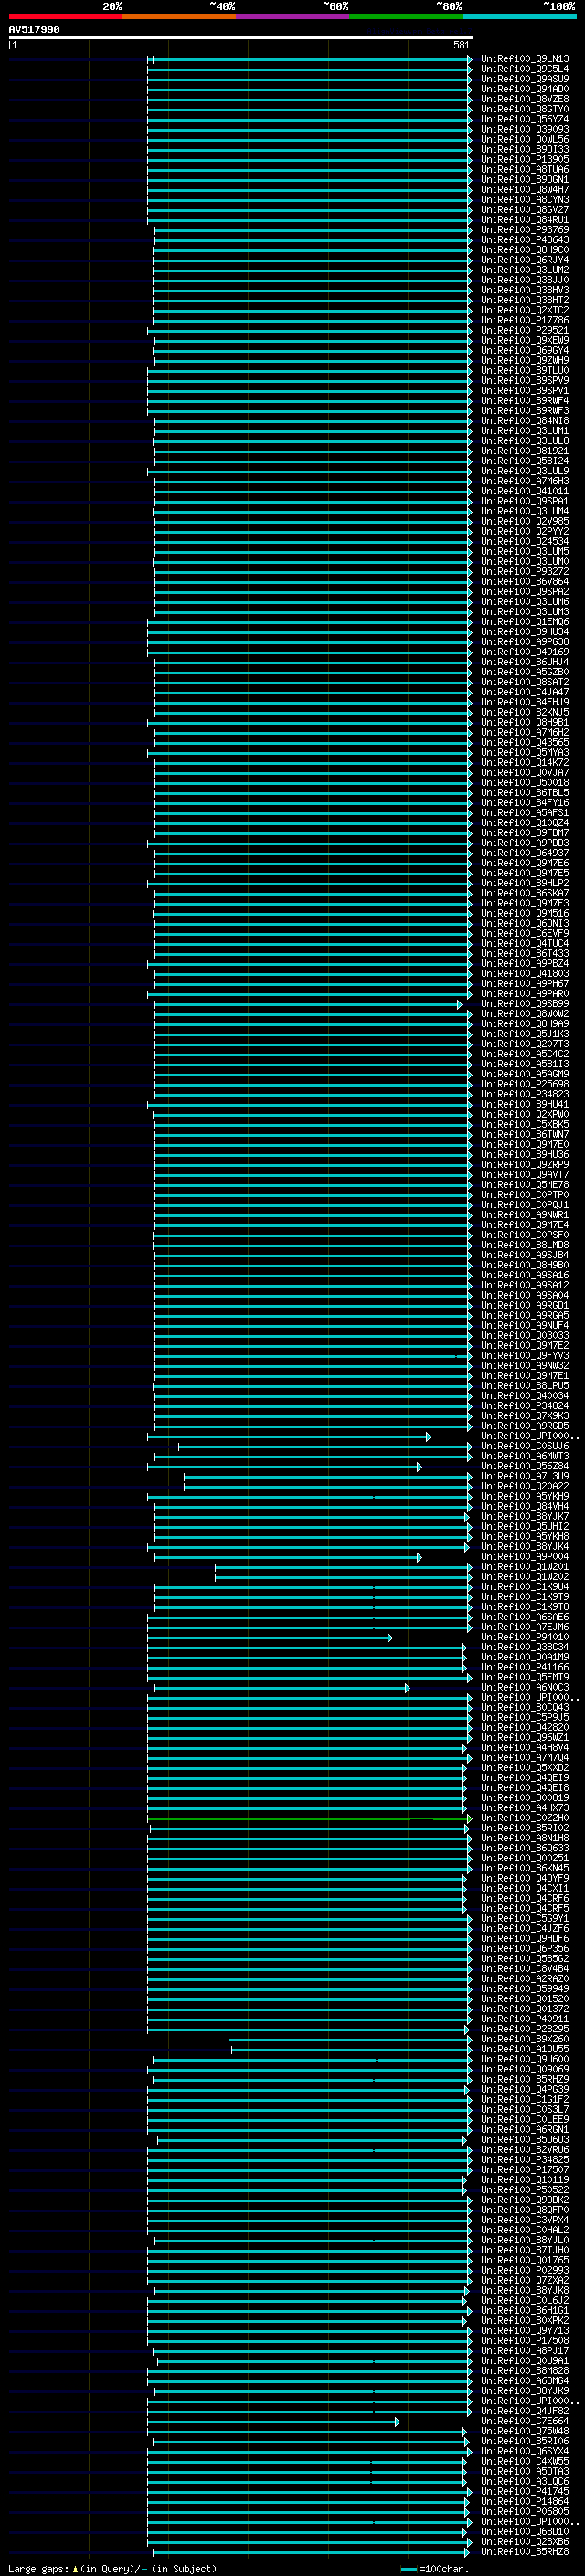Click hit label UniRef100_Q84VH4
585x2576 pixels.
click(525, 1506)
